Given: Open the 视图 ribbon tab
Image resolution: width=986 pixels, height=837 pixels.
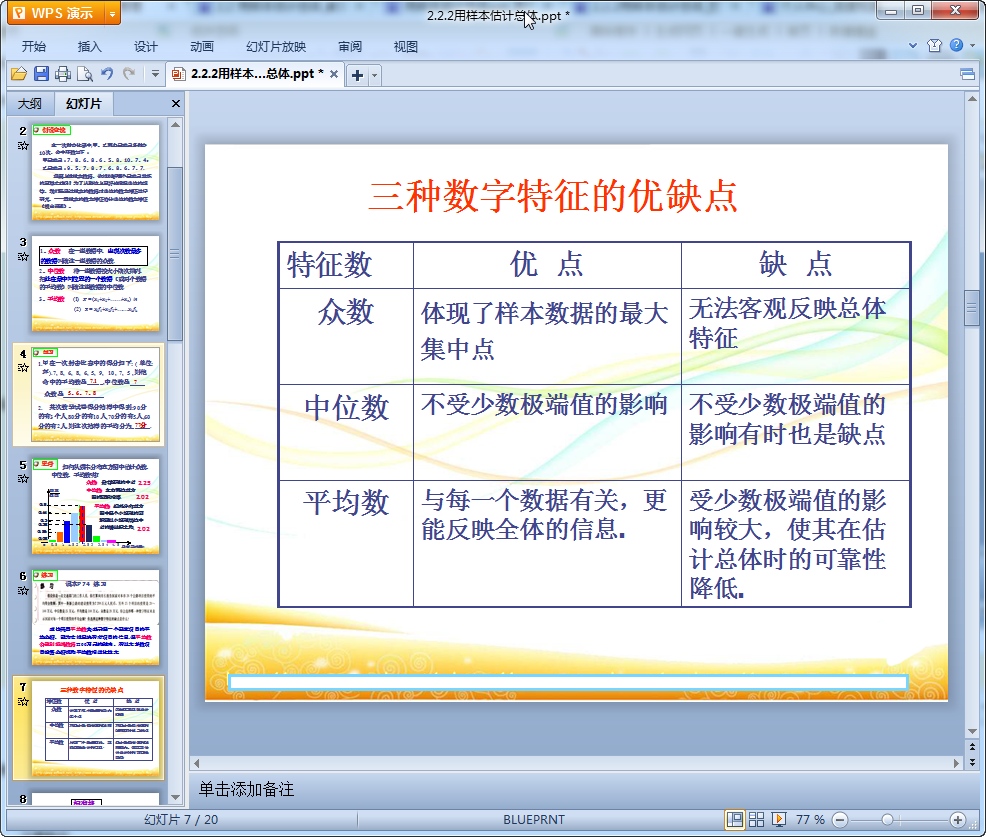Looking at the screenshot, I should pyautogui.click(x=406, y=47).
